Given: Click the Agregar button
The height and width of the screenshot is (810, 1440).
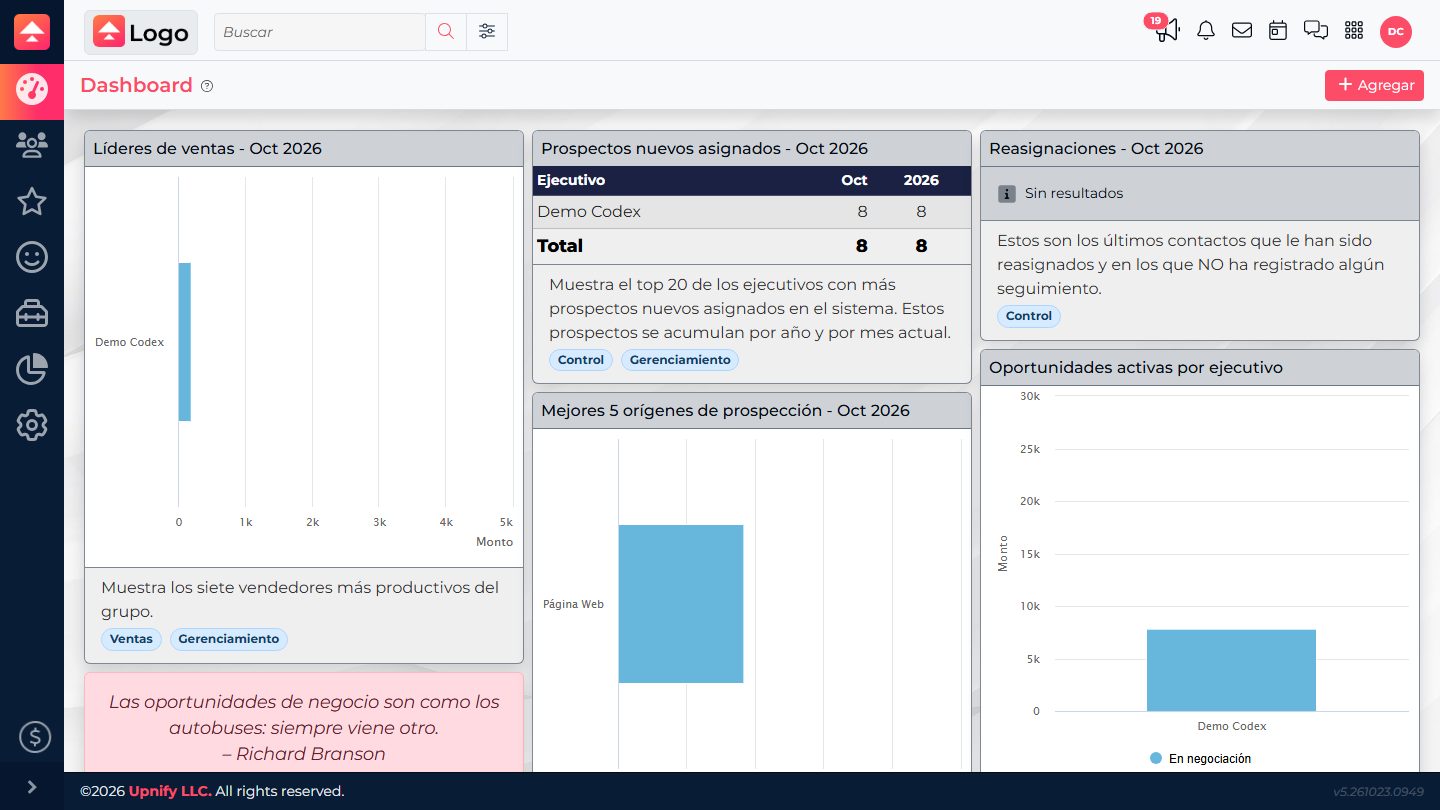Looking at the screenshot, I should coord(1374,85).
